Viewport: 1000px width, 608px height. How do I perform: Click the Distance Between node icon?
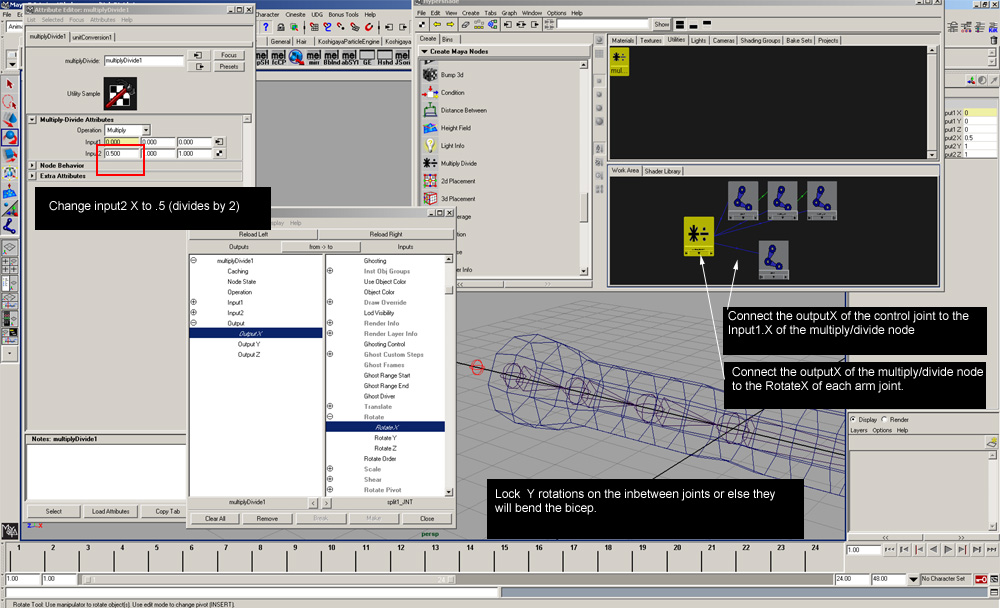(430, 110)
